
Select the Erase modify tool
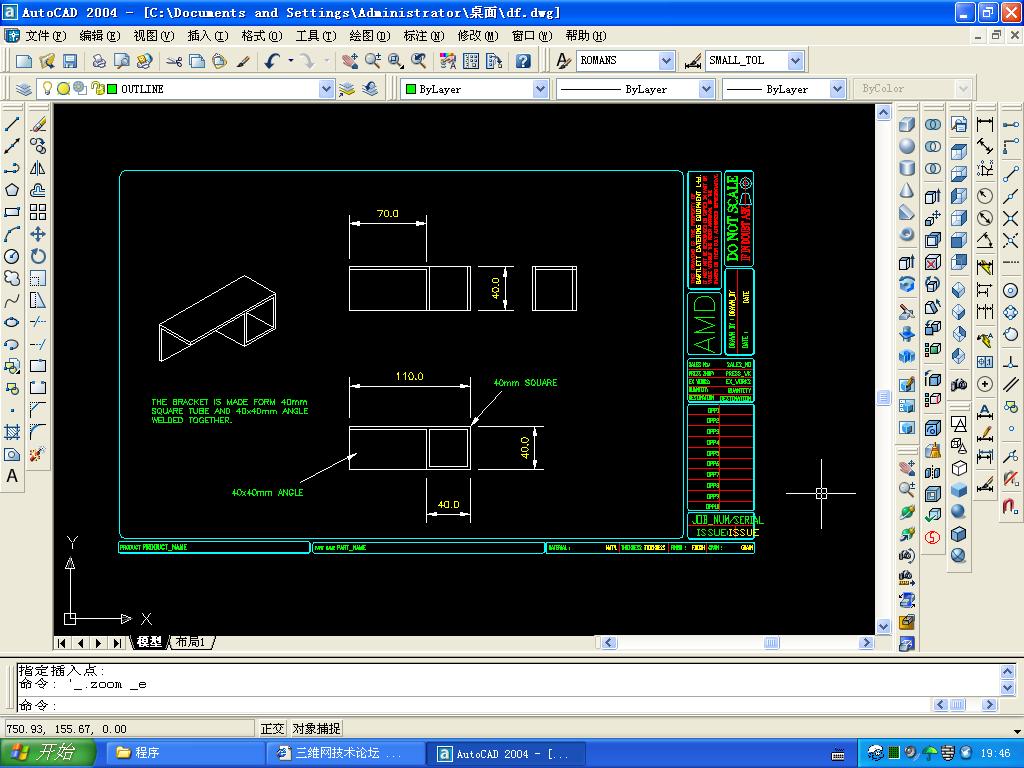(38, 124)
